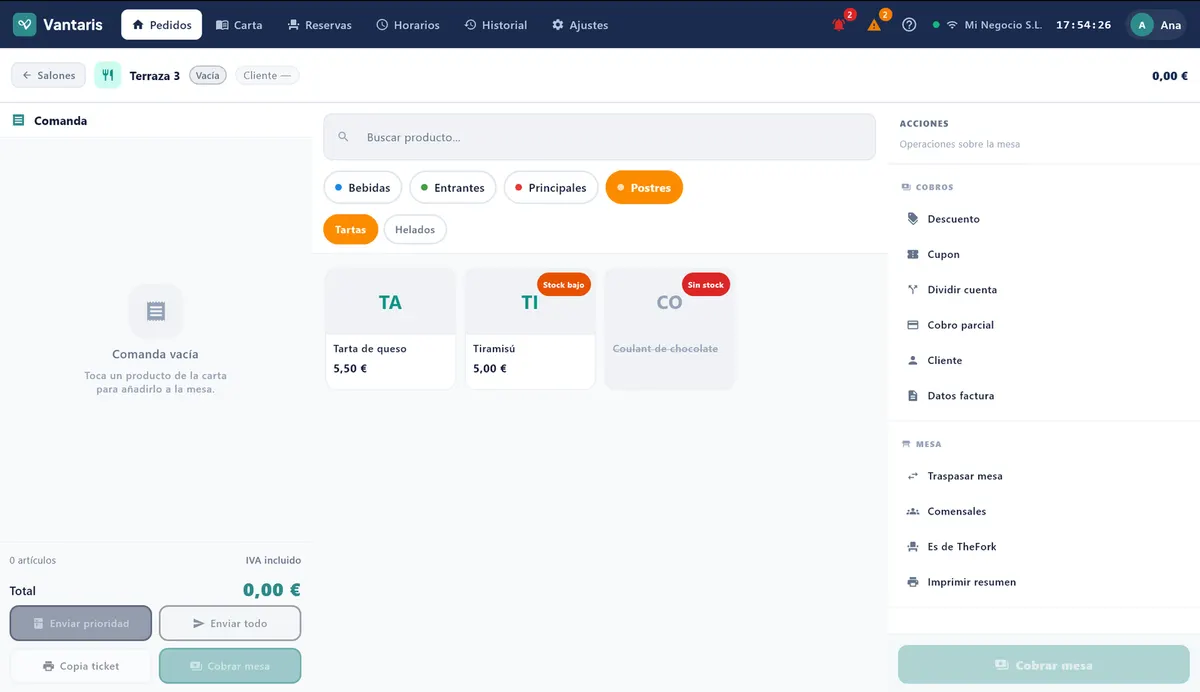Toggle Es de TheFork option
Image resolution: width=1200 pixels, height=692 pixels.
pyautogui.click(x=1044, y=547)
